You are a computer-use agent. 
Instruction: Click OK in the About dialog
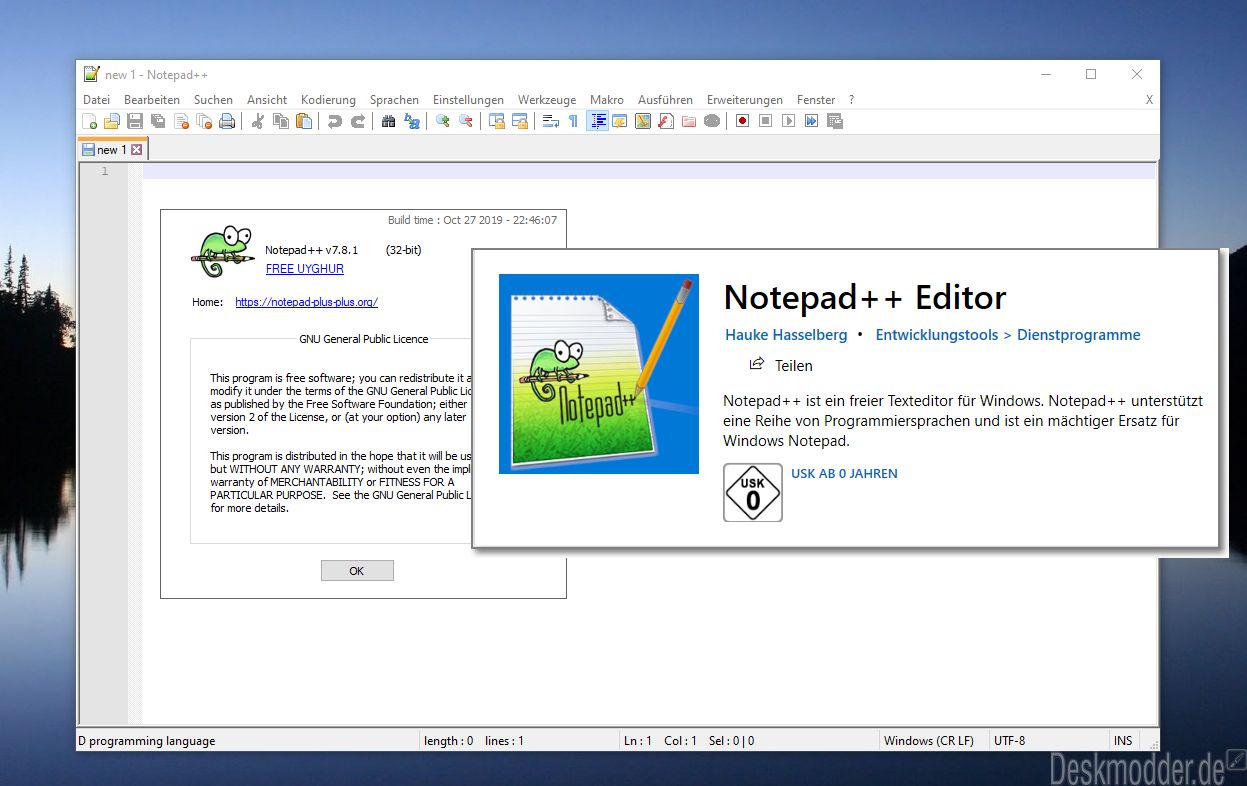[357, 571]
